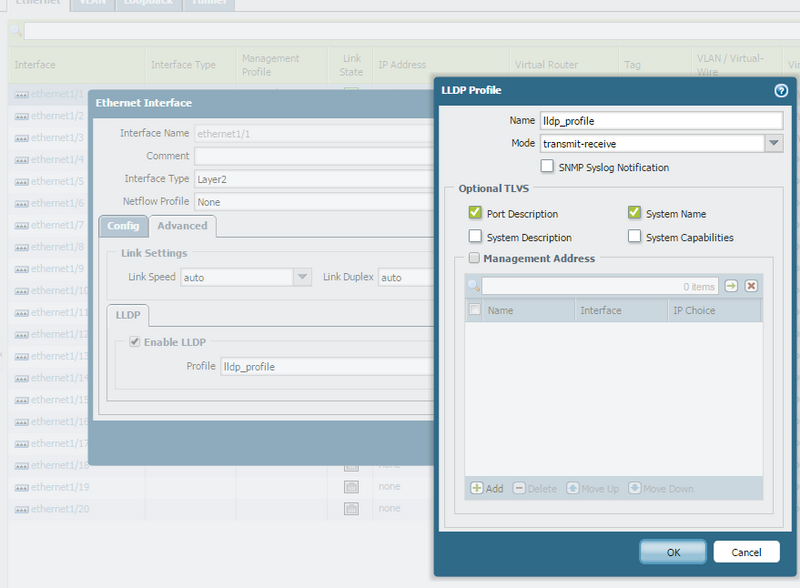This screenshot has height=588, width=800.
Task: Click the Move Up arrow icon
Action: click(x=573, y=488)
